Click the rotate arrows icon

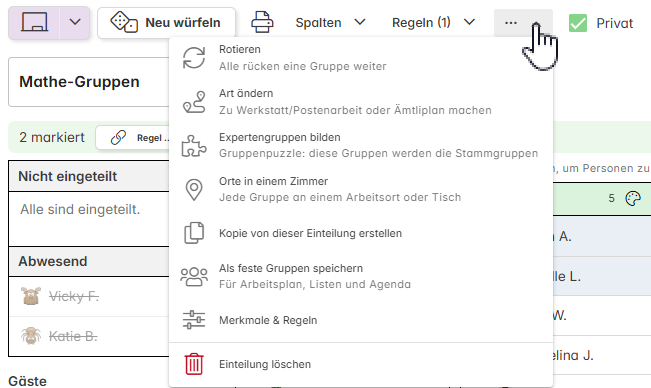tap(194, 58)
